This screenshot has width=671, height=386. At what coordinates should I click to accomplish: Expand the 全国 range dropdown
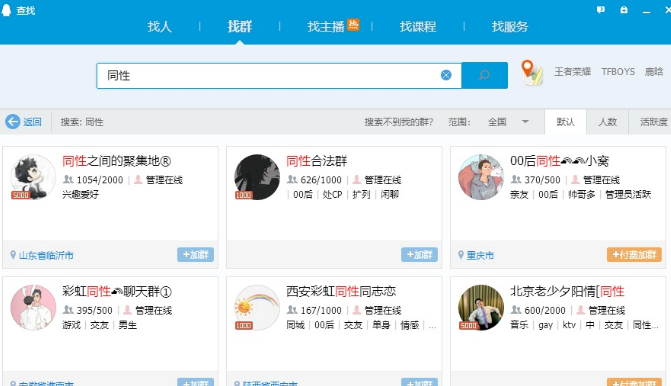pyautogui.click(x=508, y=122)
